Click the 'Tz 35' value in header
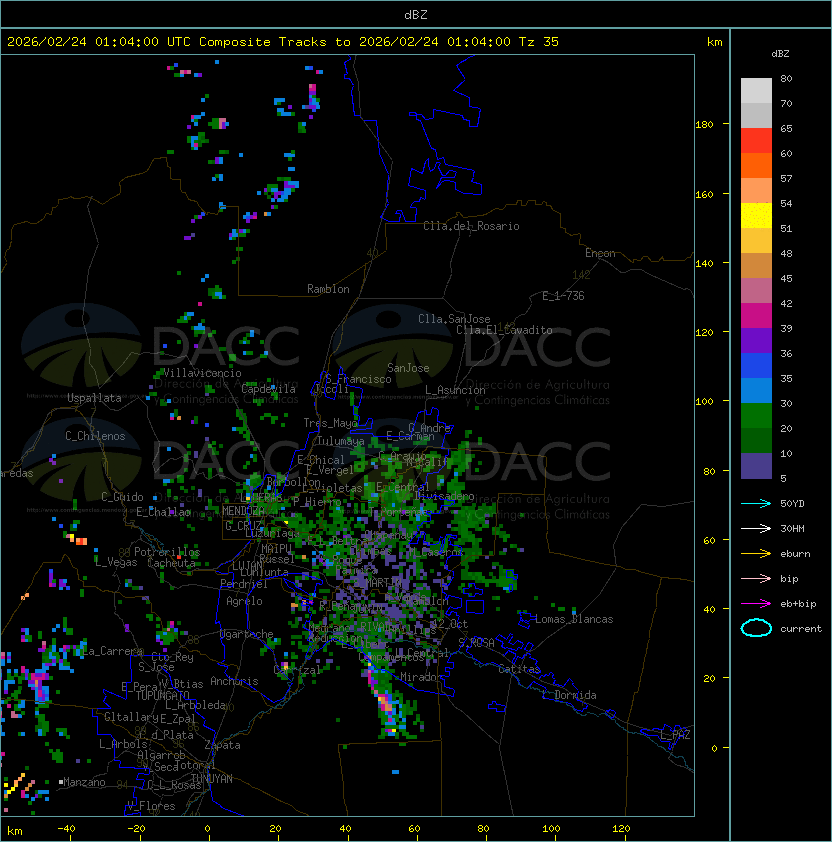 [x=539, y=42]
